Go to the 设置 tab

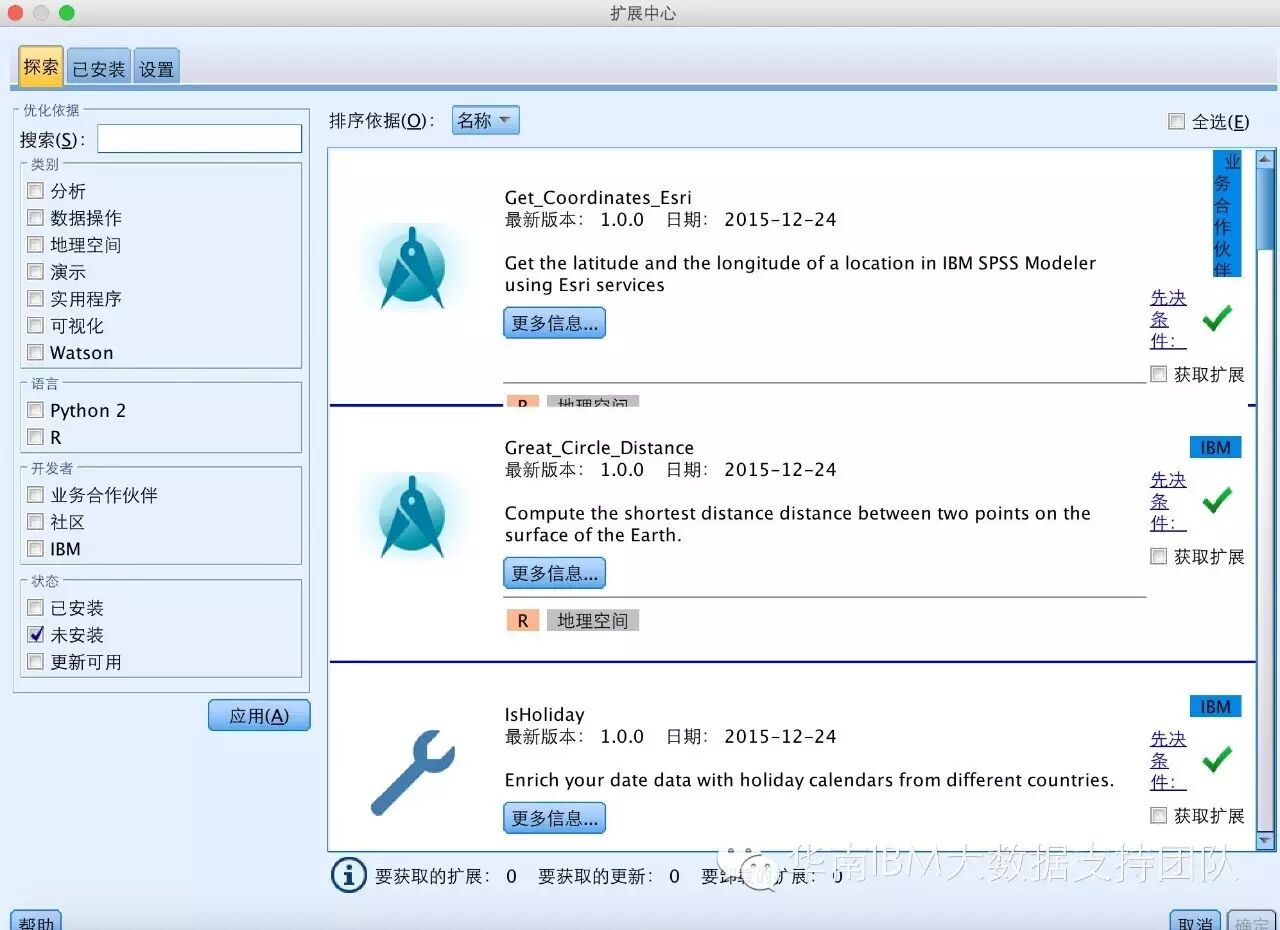pyautogui.click(x=157, y=68)
